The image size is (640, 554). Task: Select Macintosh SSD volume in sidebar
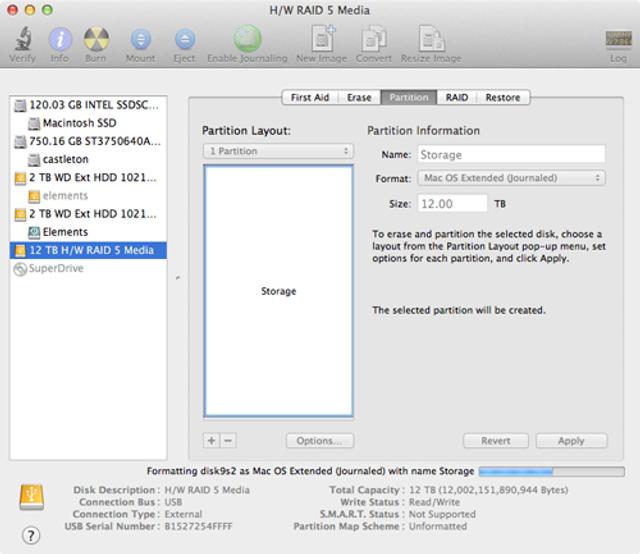click(79, 123)
